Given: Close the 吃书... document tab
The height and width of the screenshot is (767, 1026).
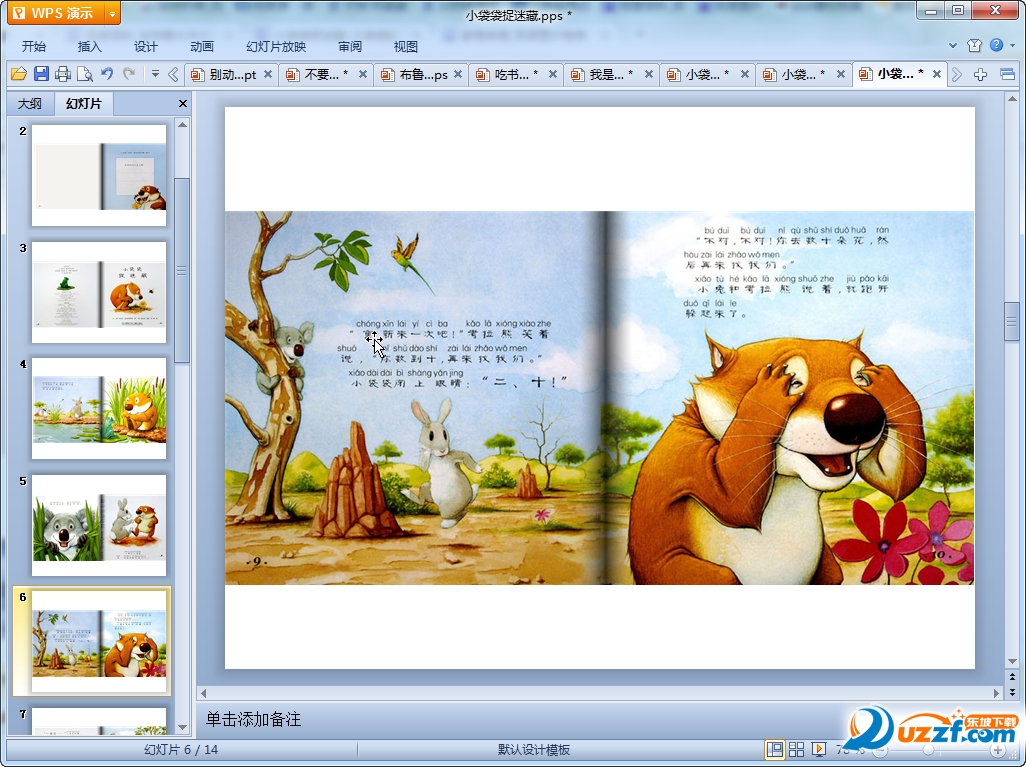Looking at the screenshot, I should [x=553, y=75].
